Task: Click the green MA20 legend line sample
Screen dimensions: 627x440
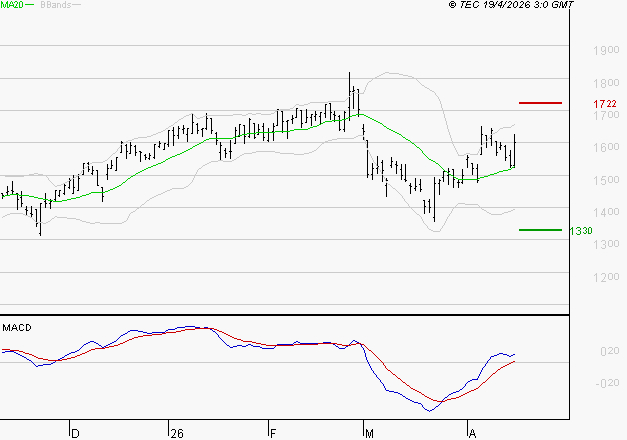Action: pos(30,5)
